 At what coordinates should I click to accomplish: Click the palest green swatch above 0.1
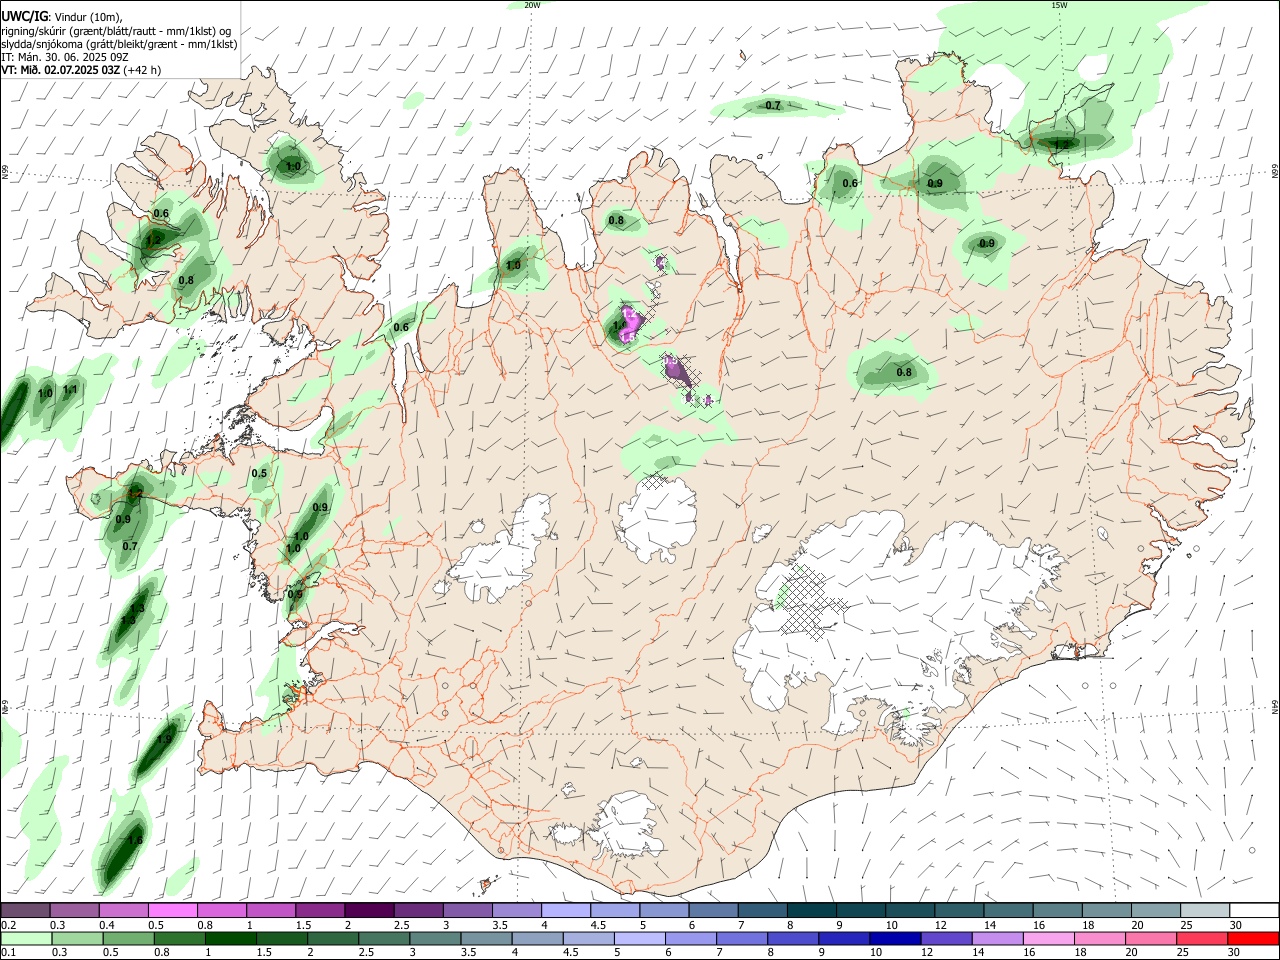click(x=25, y=938)
